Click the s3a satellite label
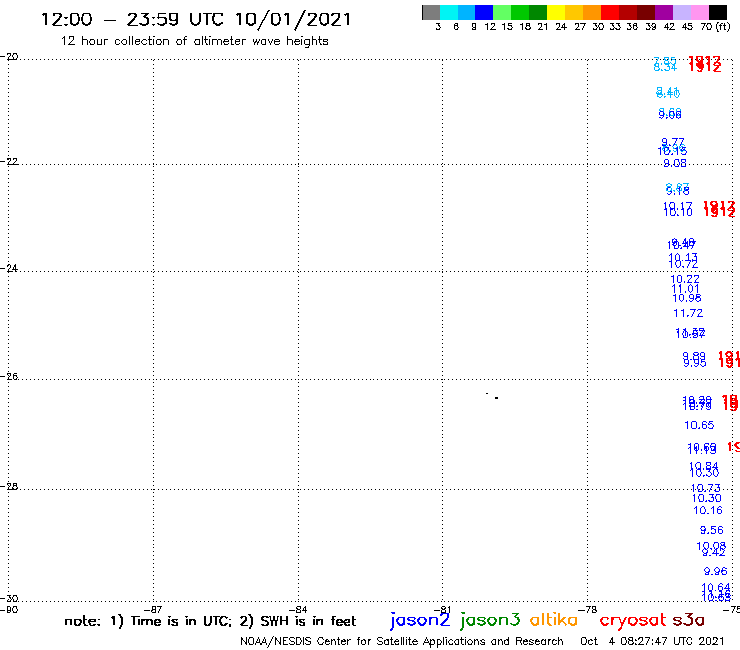This screenshot has height=650, width=740. [x=688, y=620]
